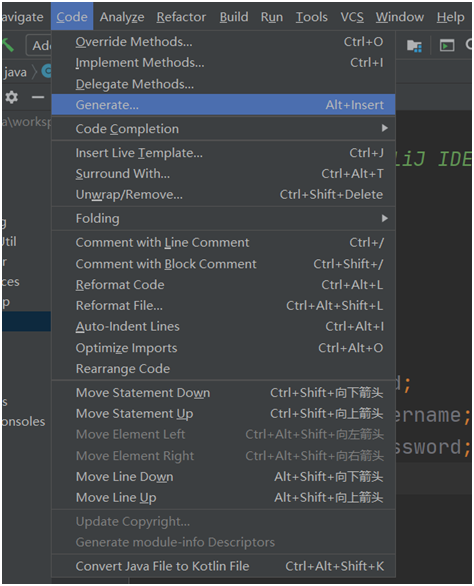Click Convert Java File to Kotlin File
Screen dimensions: 474x586
point(223,566)
